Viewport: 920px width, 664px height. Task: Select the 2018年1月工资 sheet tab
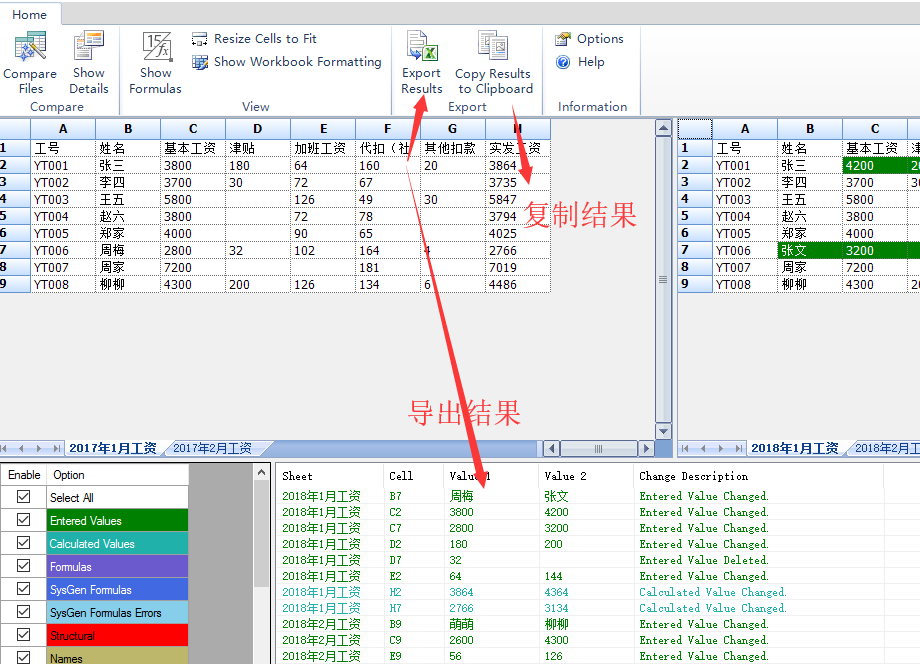(794, 448)
